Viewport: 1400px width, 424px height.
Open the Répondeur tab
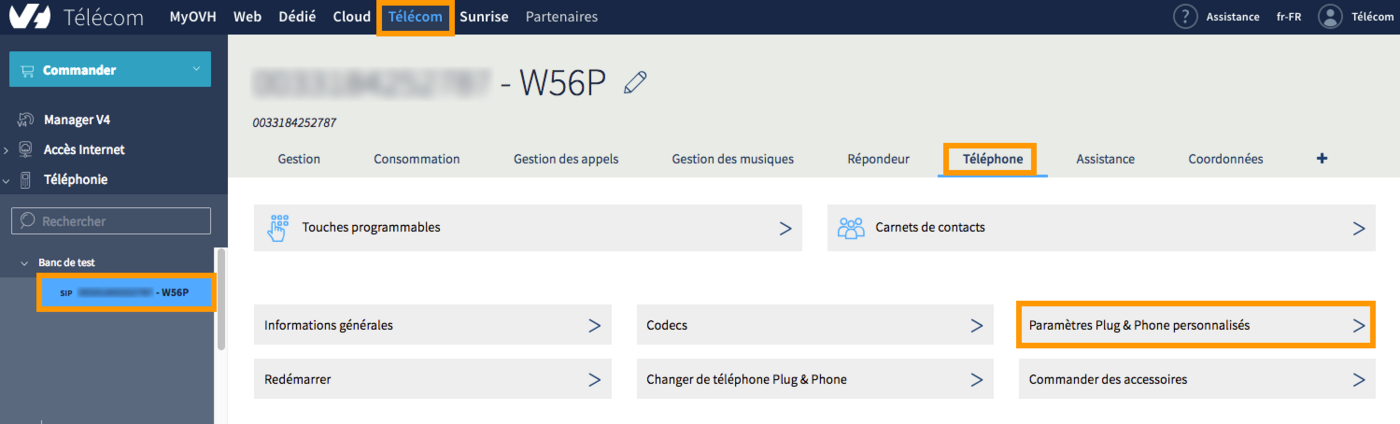tap(878, 159)
